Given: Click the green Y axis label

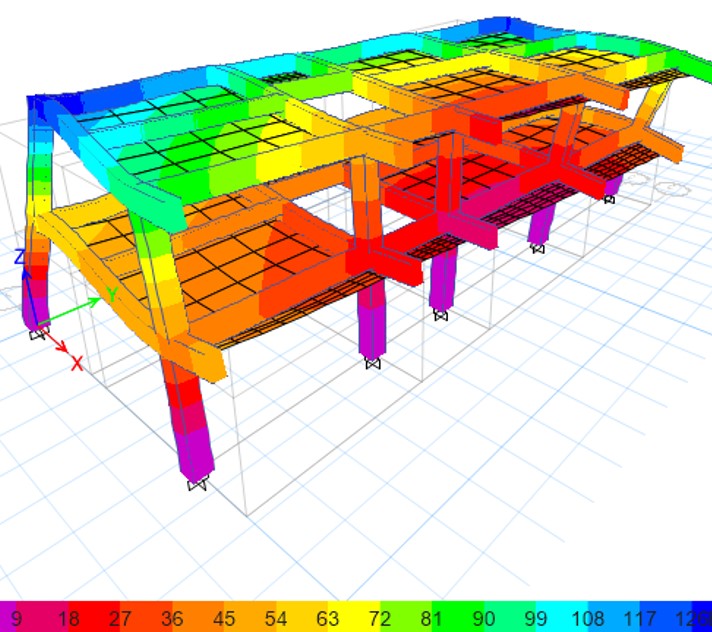Looking at the screenshot, I should (x=111, y=294).
